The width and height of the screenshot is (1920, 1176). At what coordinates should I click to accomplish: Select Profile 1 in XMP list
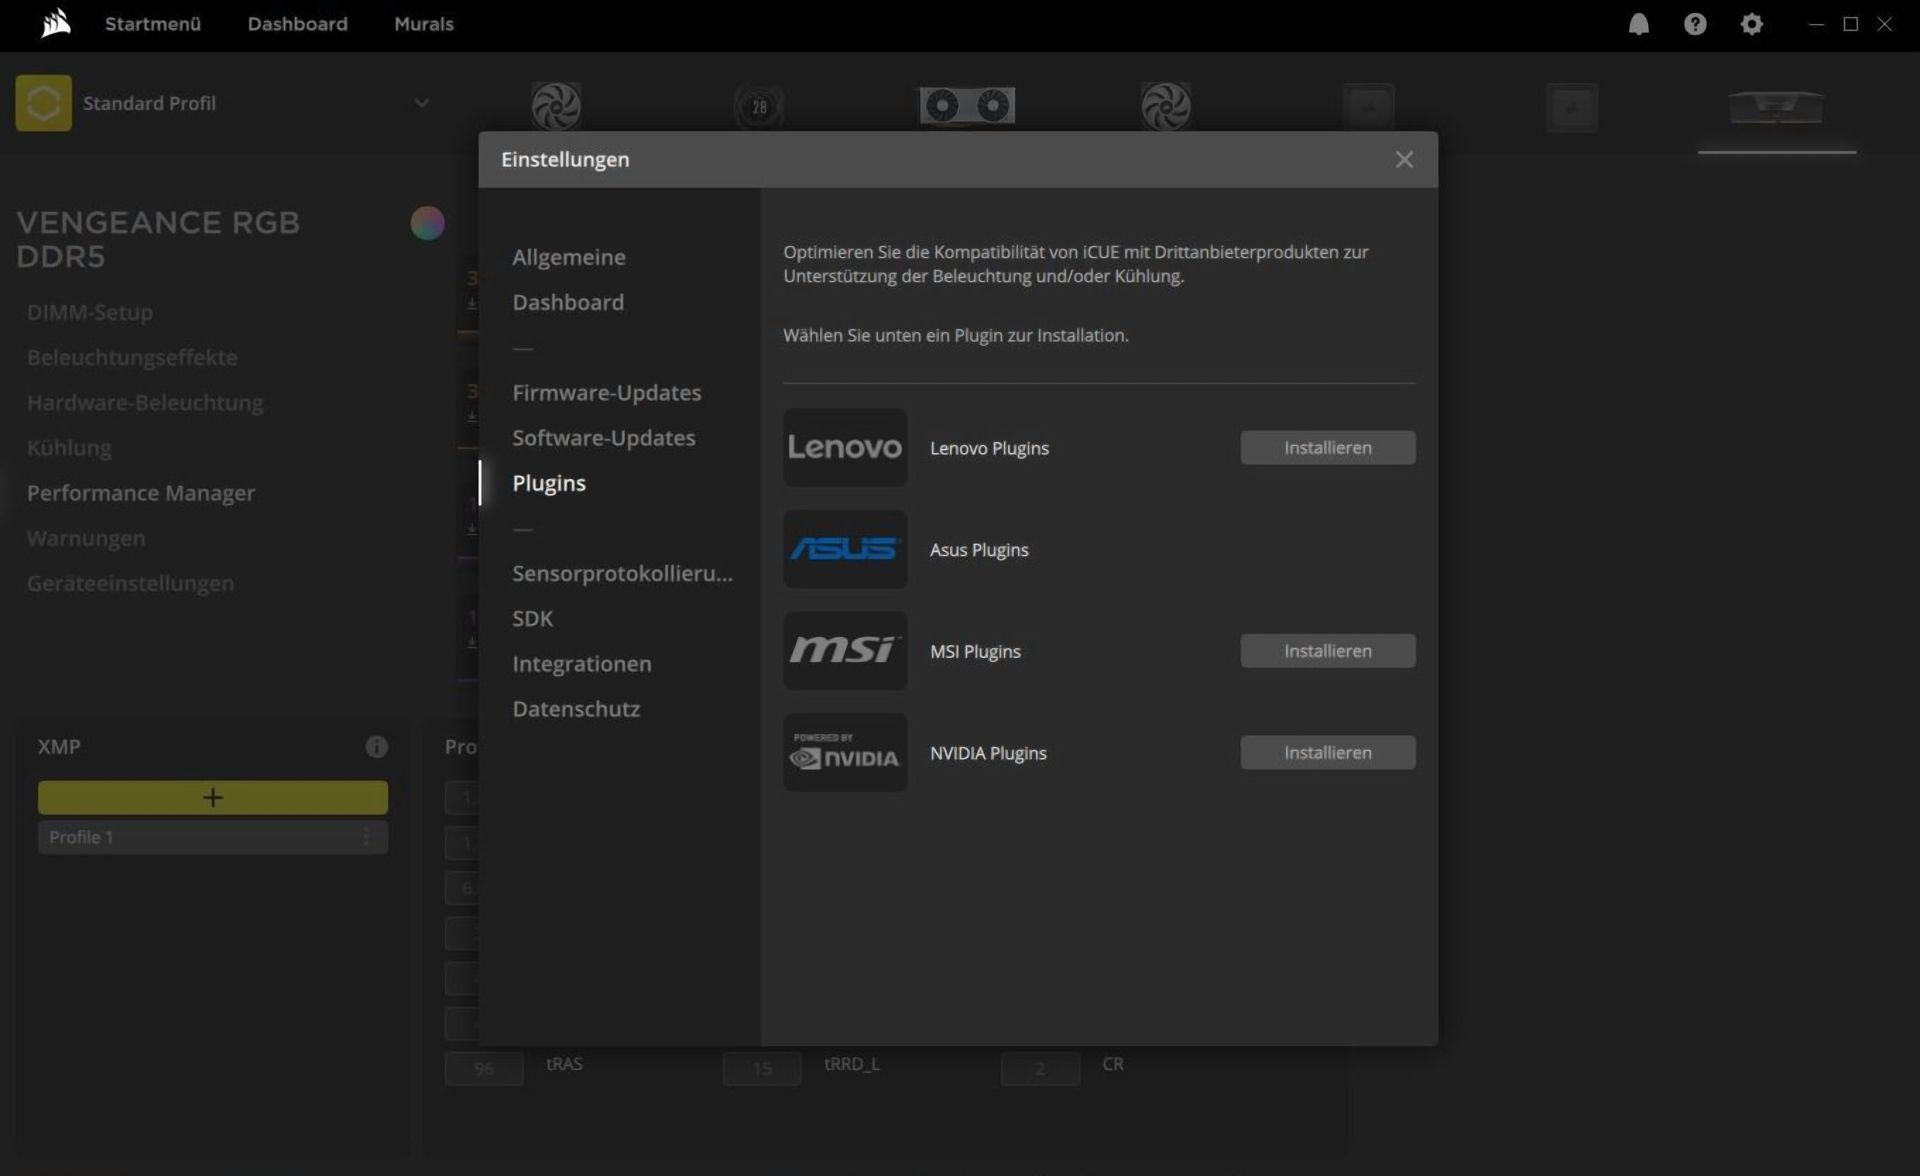[x=213, y=837]
